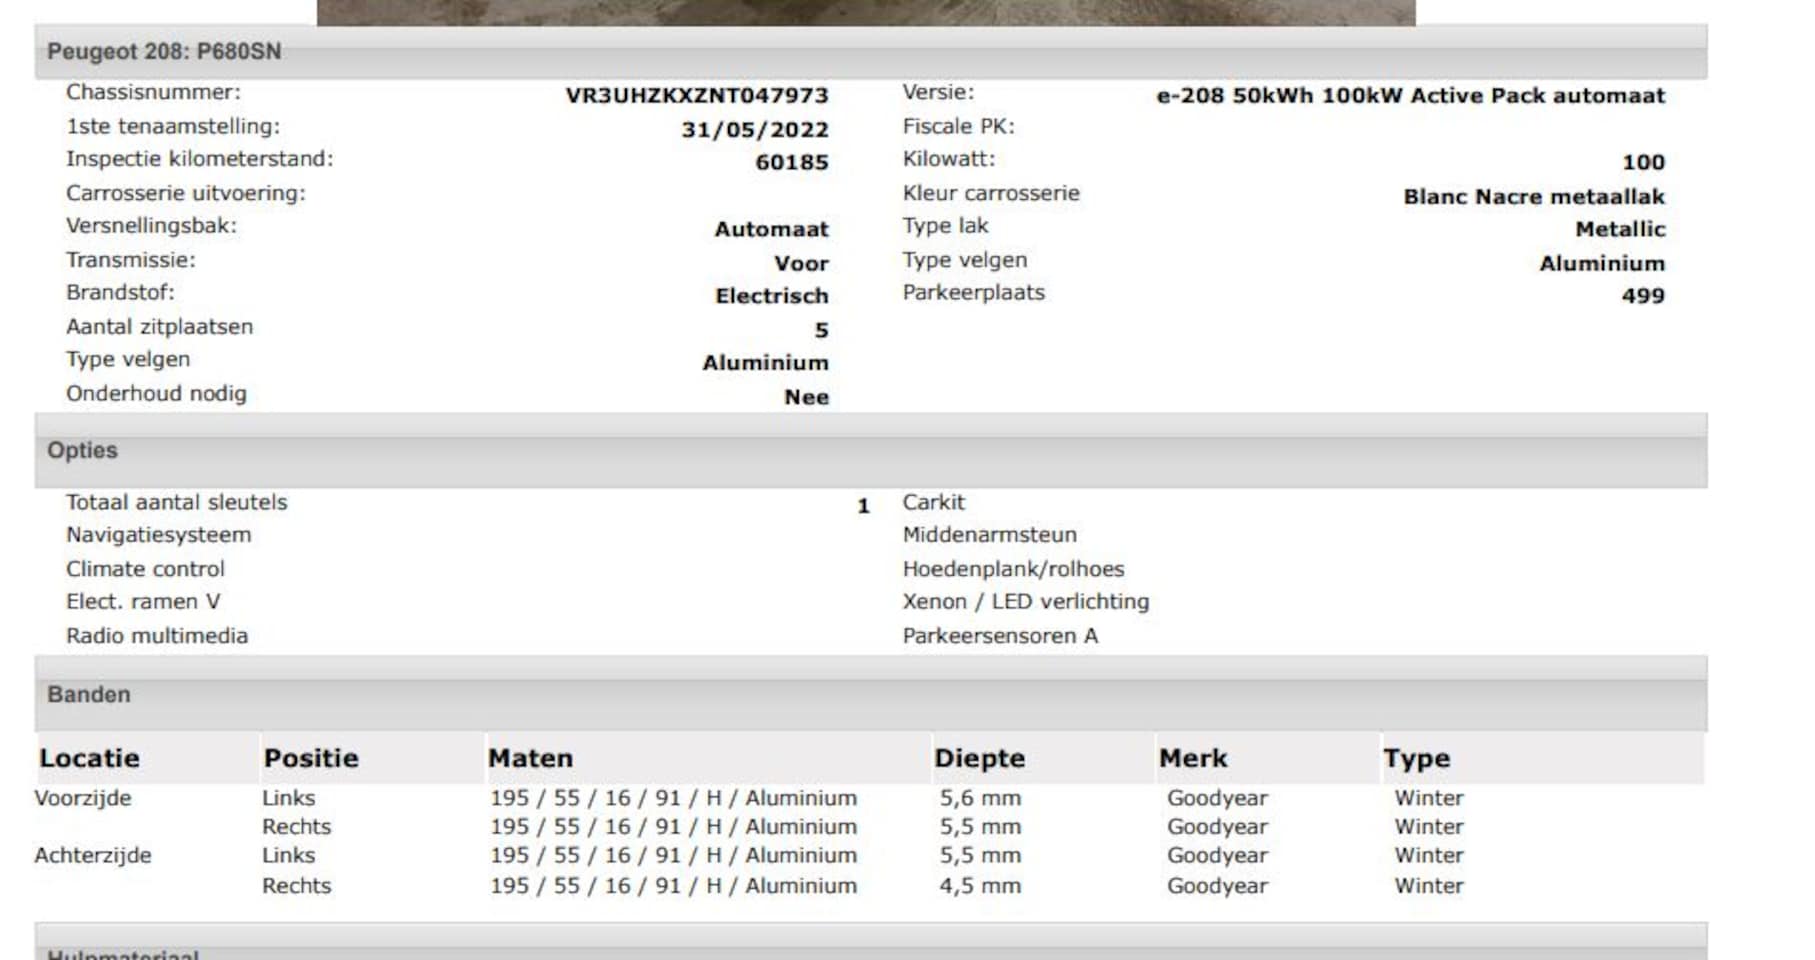
Task: Click the Chassisnummer label
Action: tap(153, 93)
